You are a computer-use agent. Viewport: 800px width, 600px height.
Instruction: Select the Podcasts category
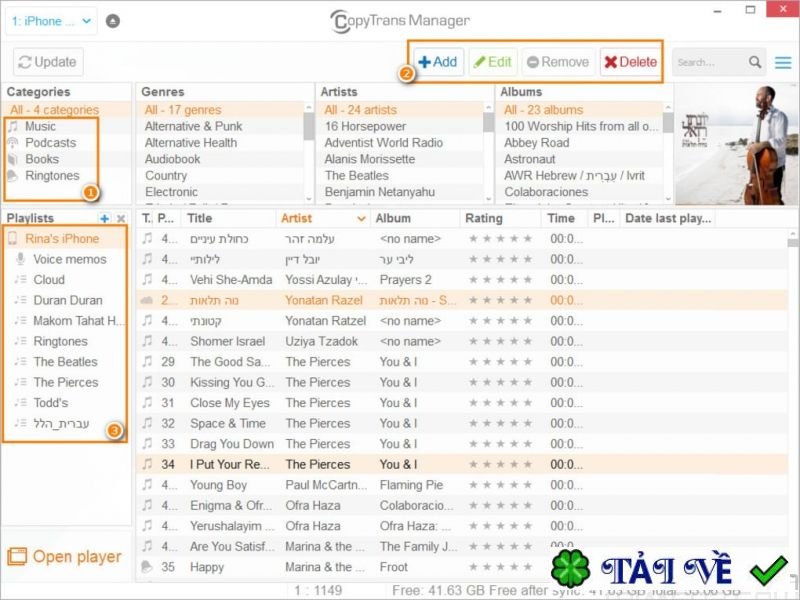(51, 142)
